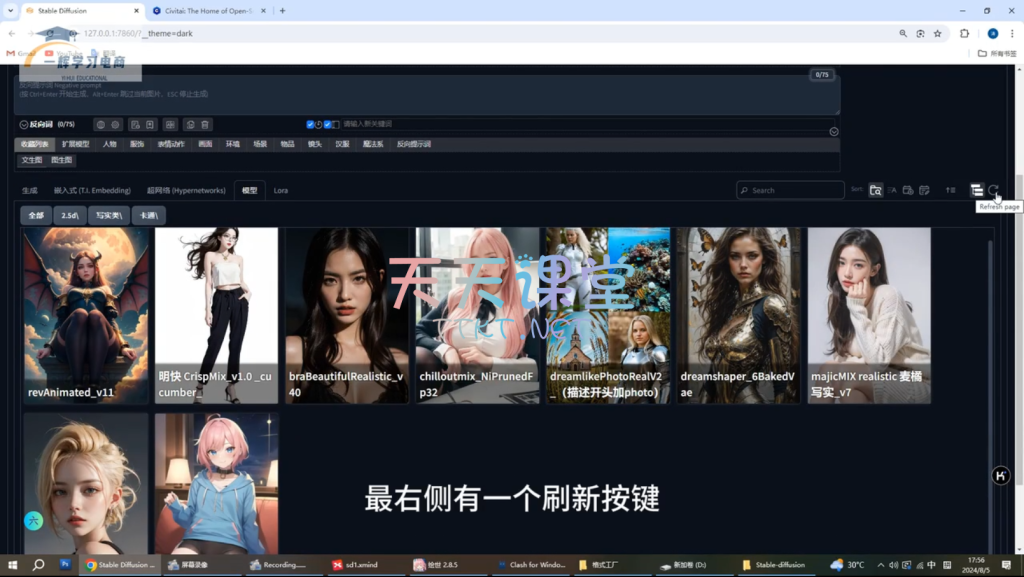Sort models by date modified icon
The height and width of the screenshot is (577, 1024).
(924, 190)
